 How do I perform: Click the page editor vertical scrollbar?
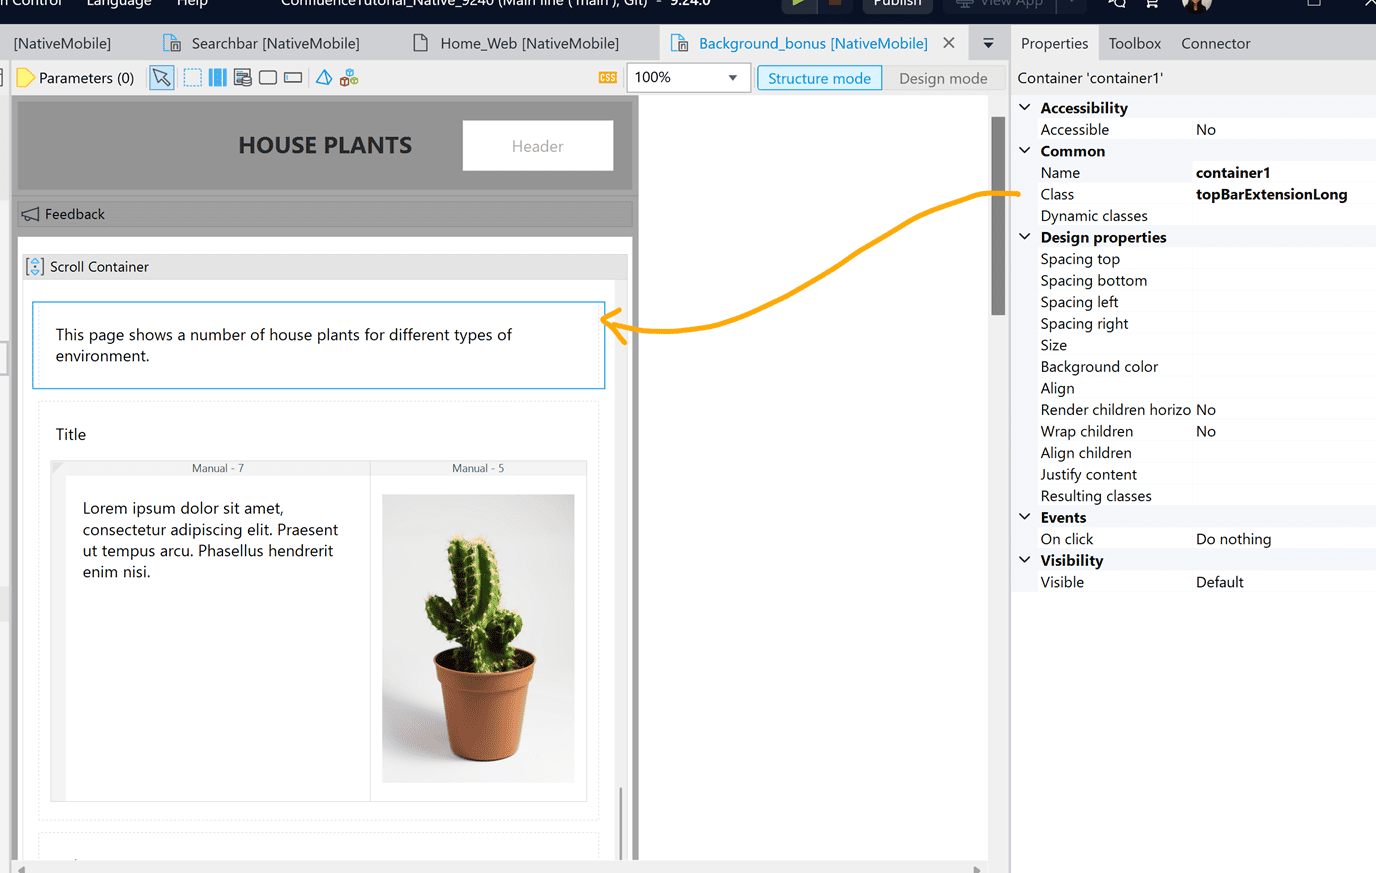tap(997, 215)
